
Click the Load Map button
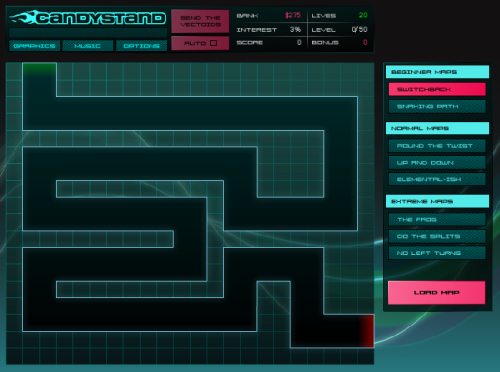point(437,292)
